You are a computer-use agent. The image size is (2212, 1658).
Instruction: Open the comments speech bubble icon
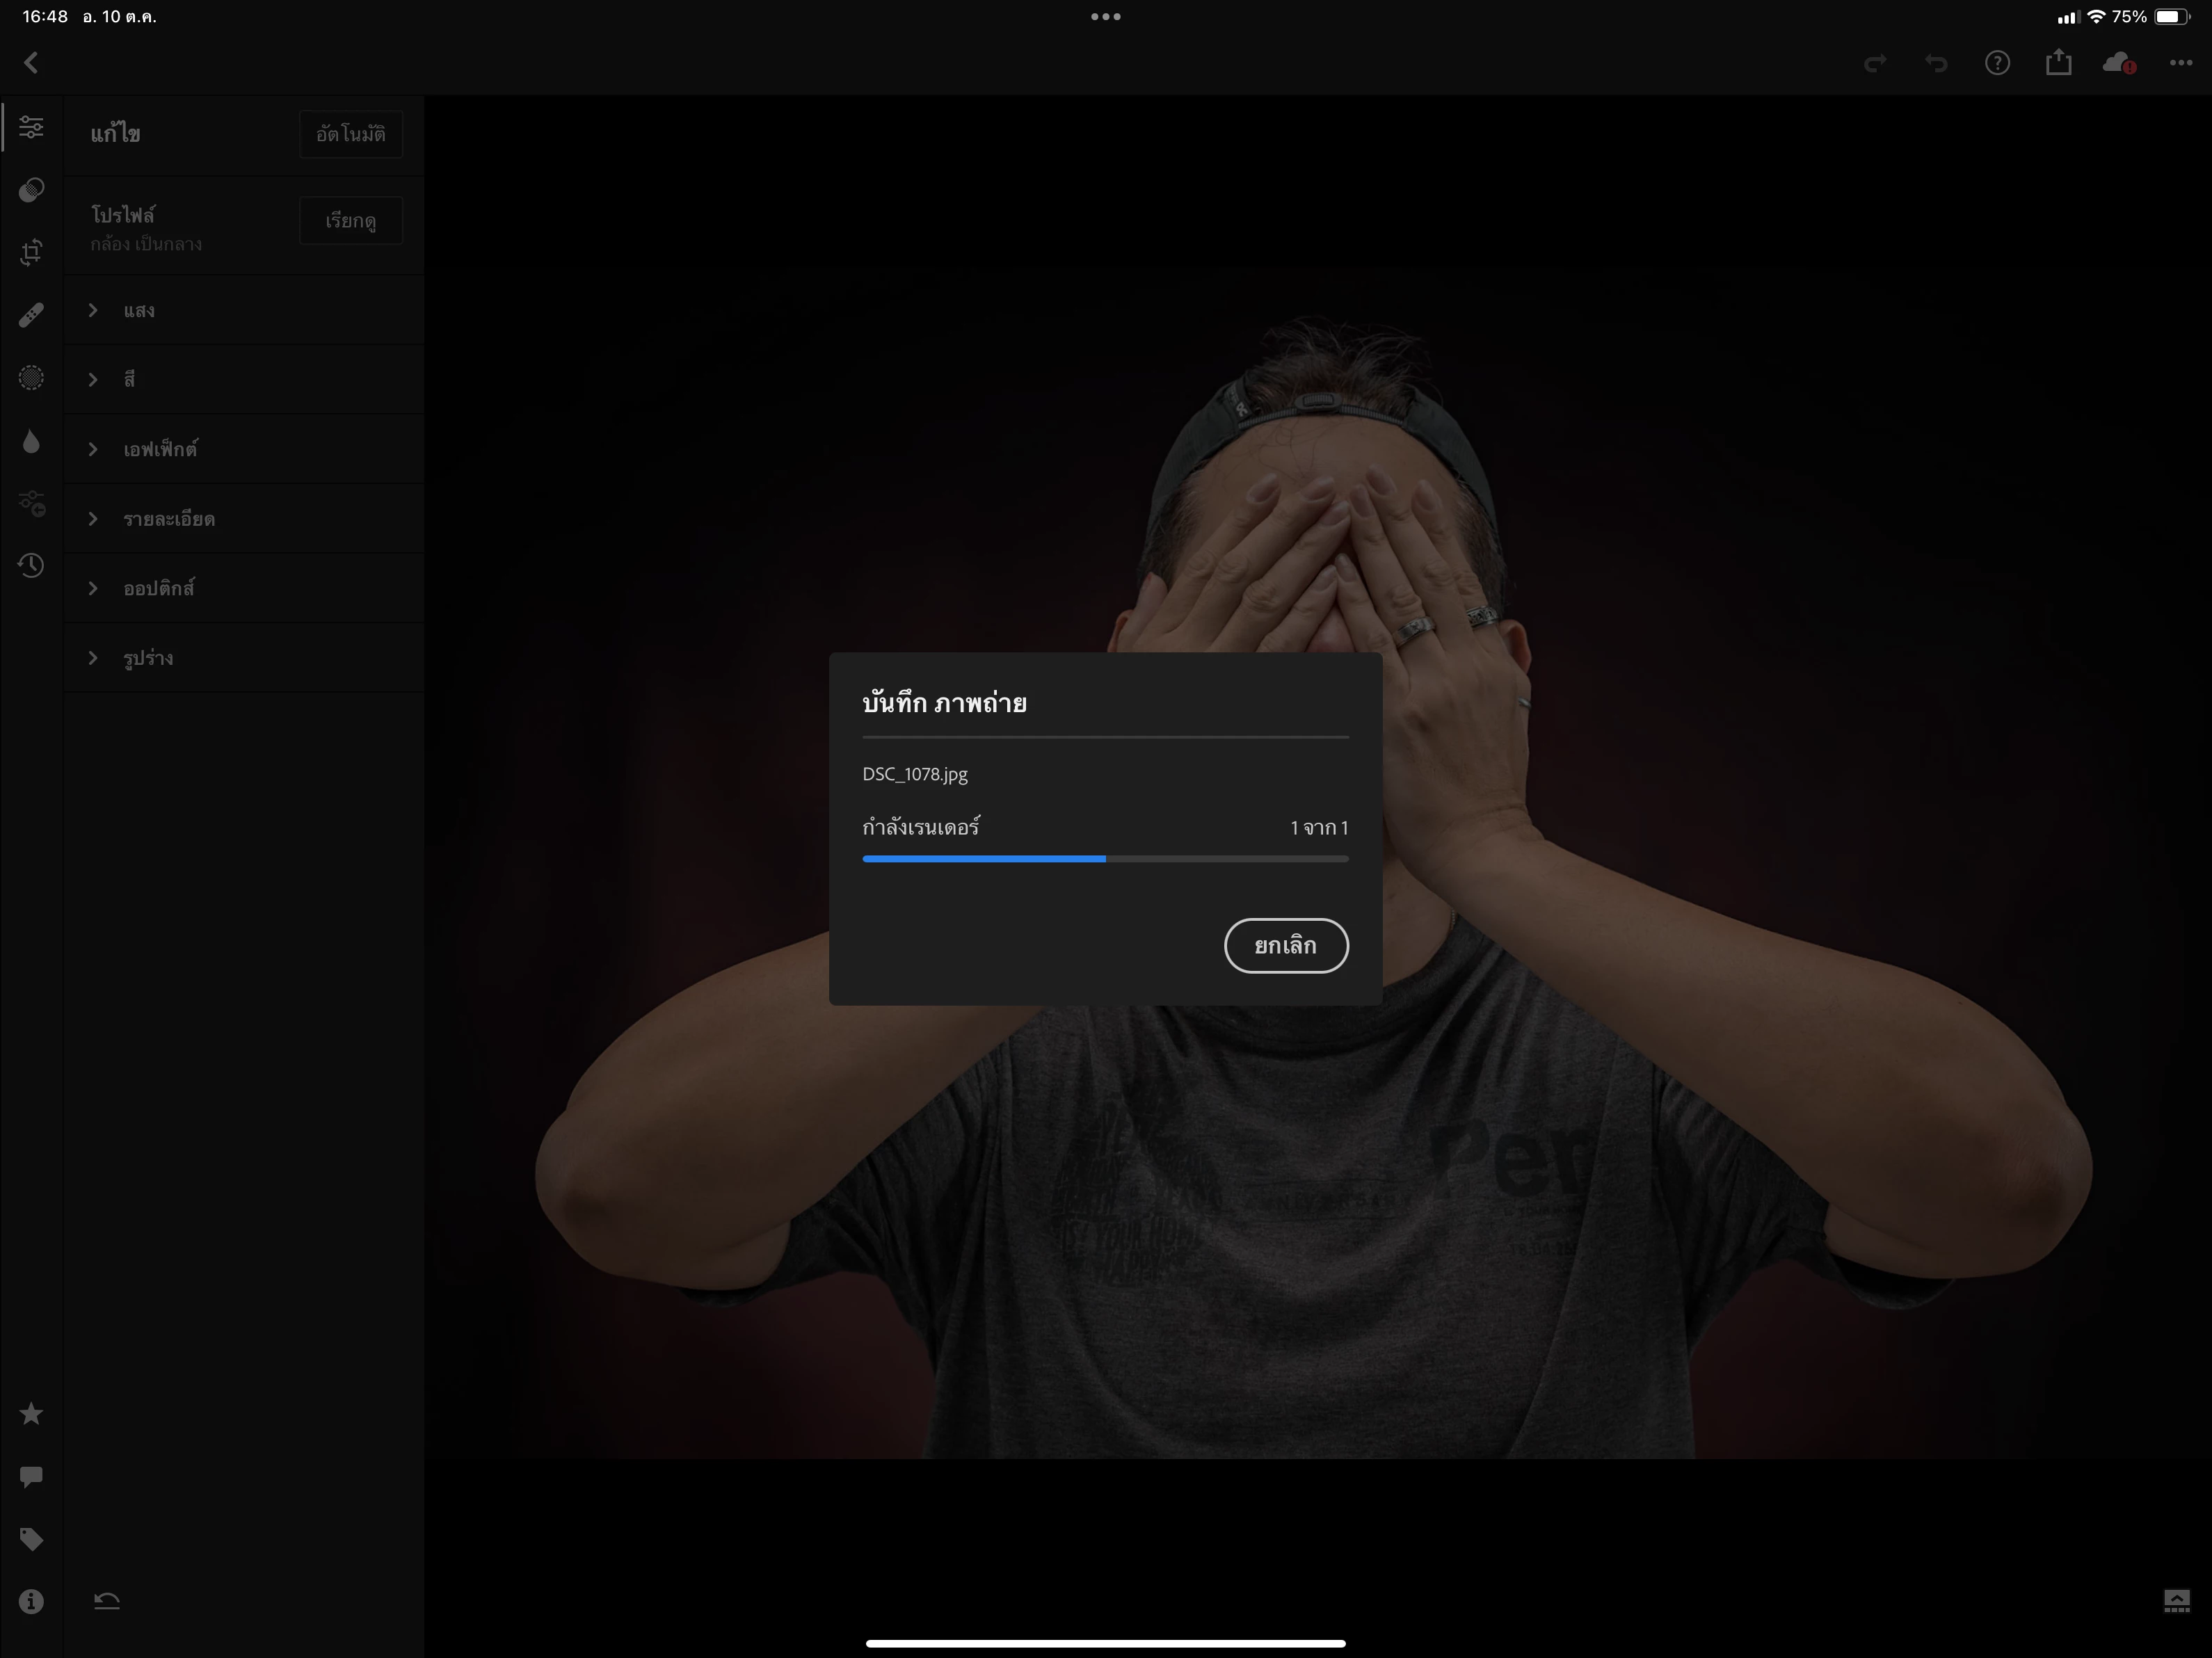31,1476
